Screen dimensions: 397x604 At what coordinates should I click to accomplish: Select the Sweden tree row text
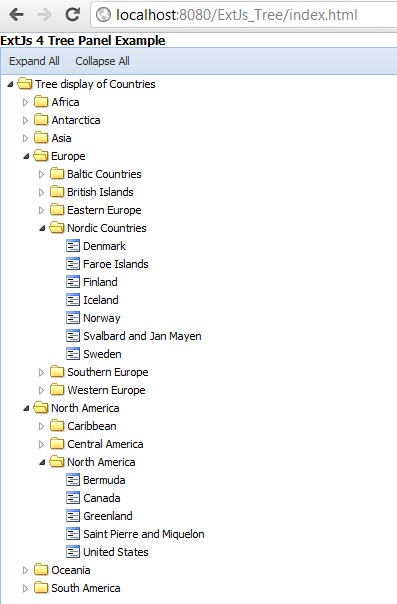tap(102, 354)
